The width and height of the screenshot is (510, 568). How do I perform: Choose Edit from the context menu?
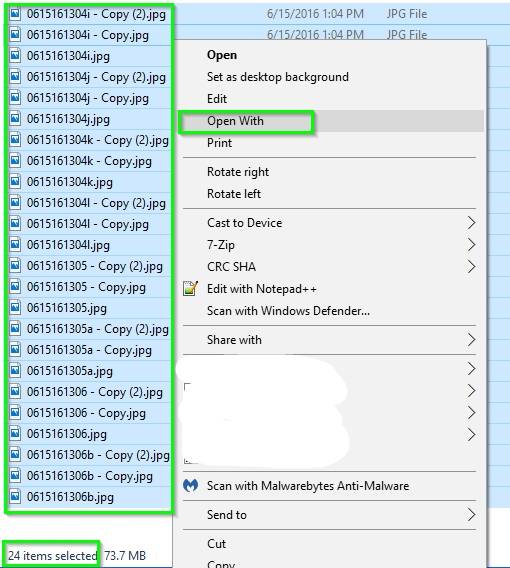click(x=217, y=99)
